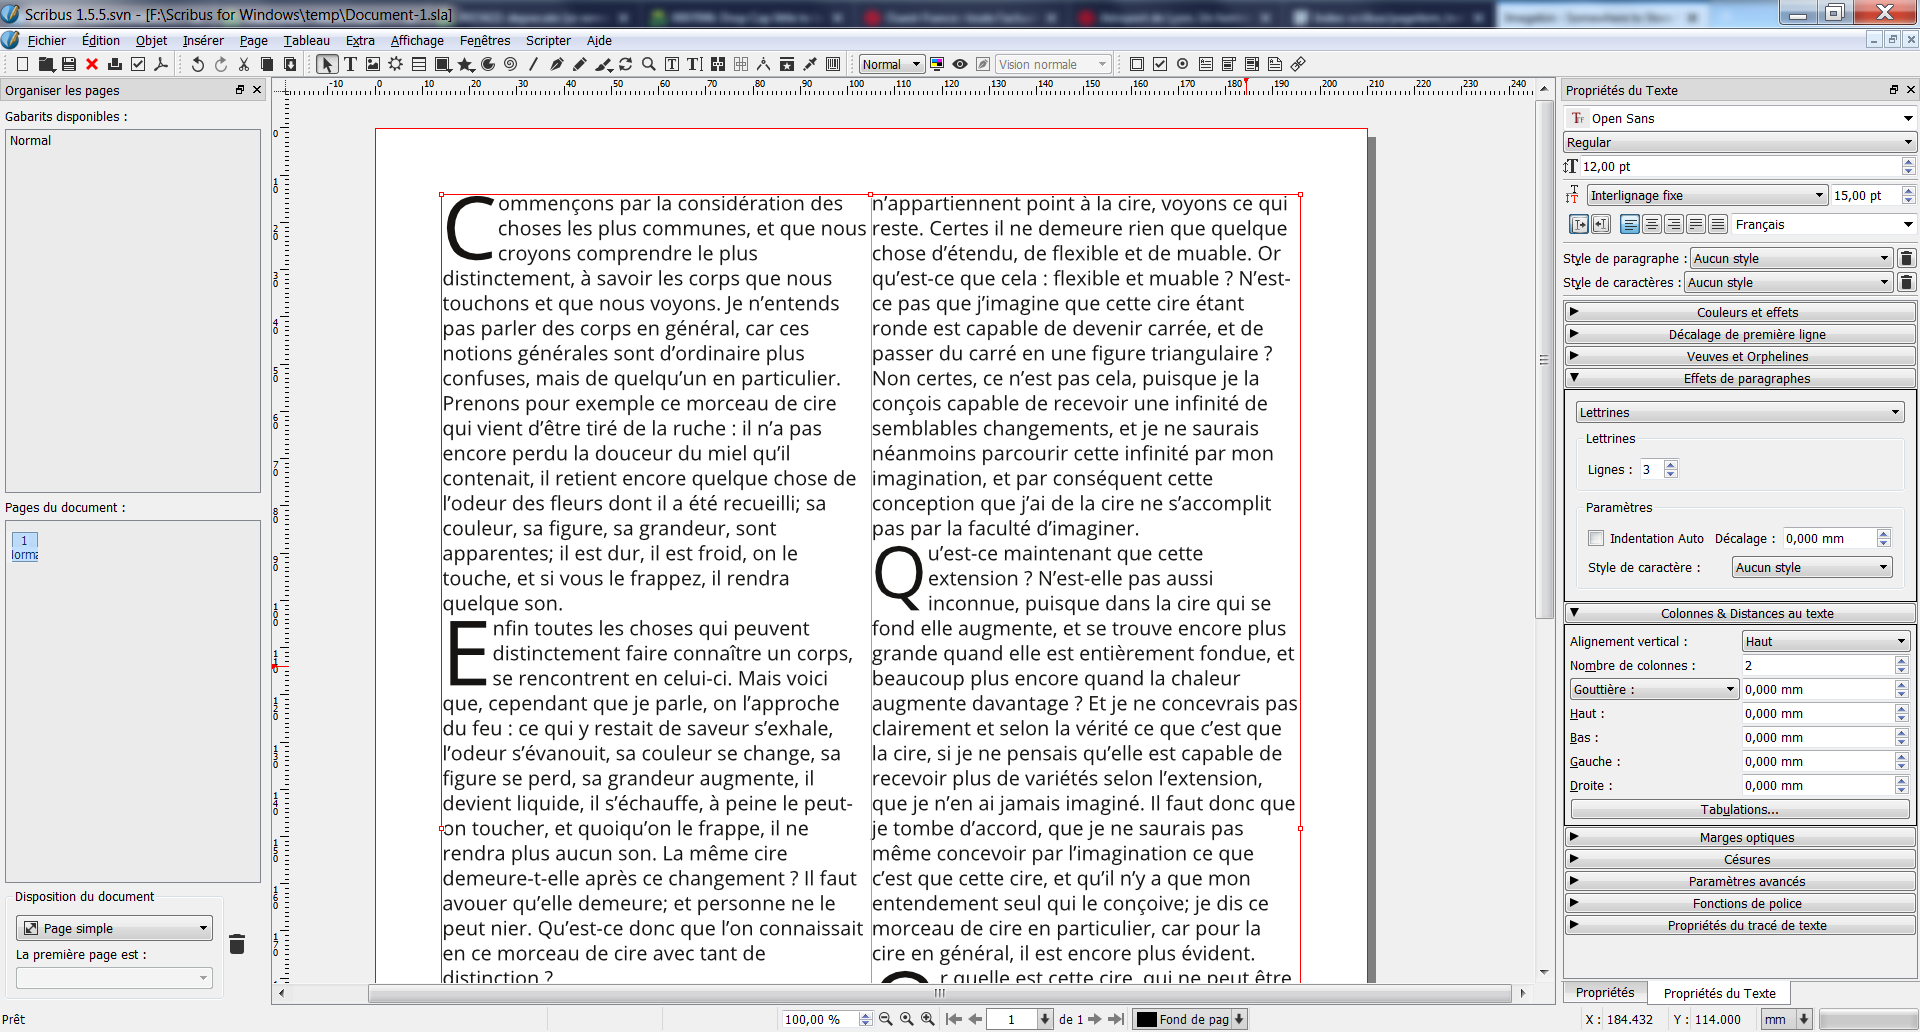The image size is (1920, 1032).
Task: Open the Alignement vertical Haut dropdown
Action: pos(1826,641)
